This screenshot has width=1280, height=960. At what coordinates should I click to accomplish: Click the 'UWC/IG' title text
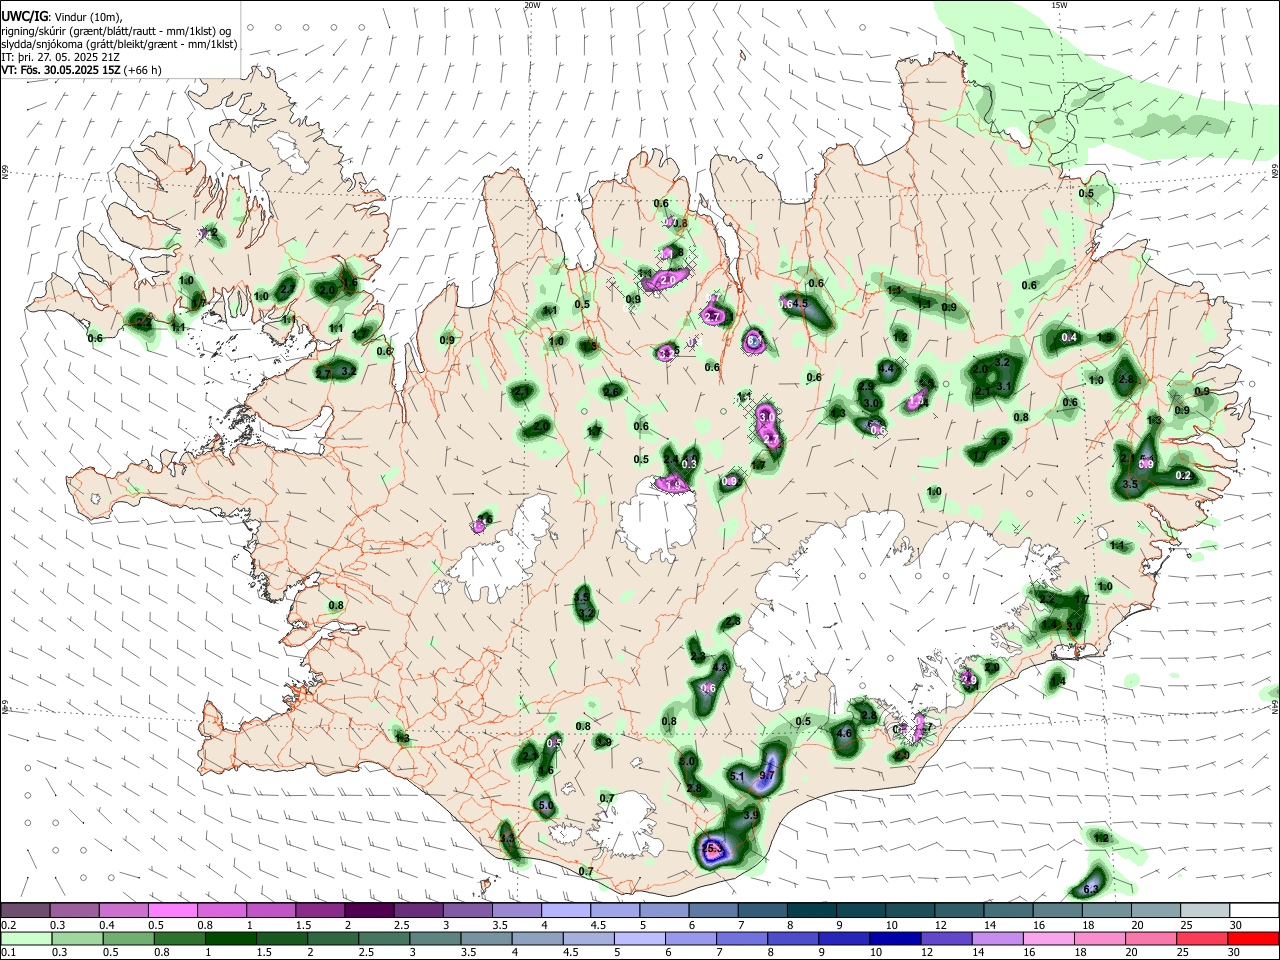point(24,17)
